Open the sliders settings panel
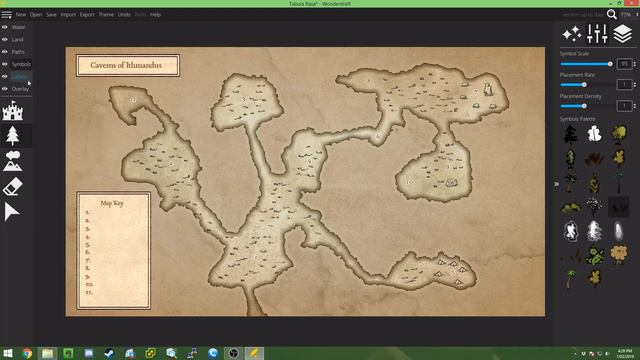Viewport: 640px width, 360px height. coord(597,33)
